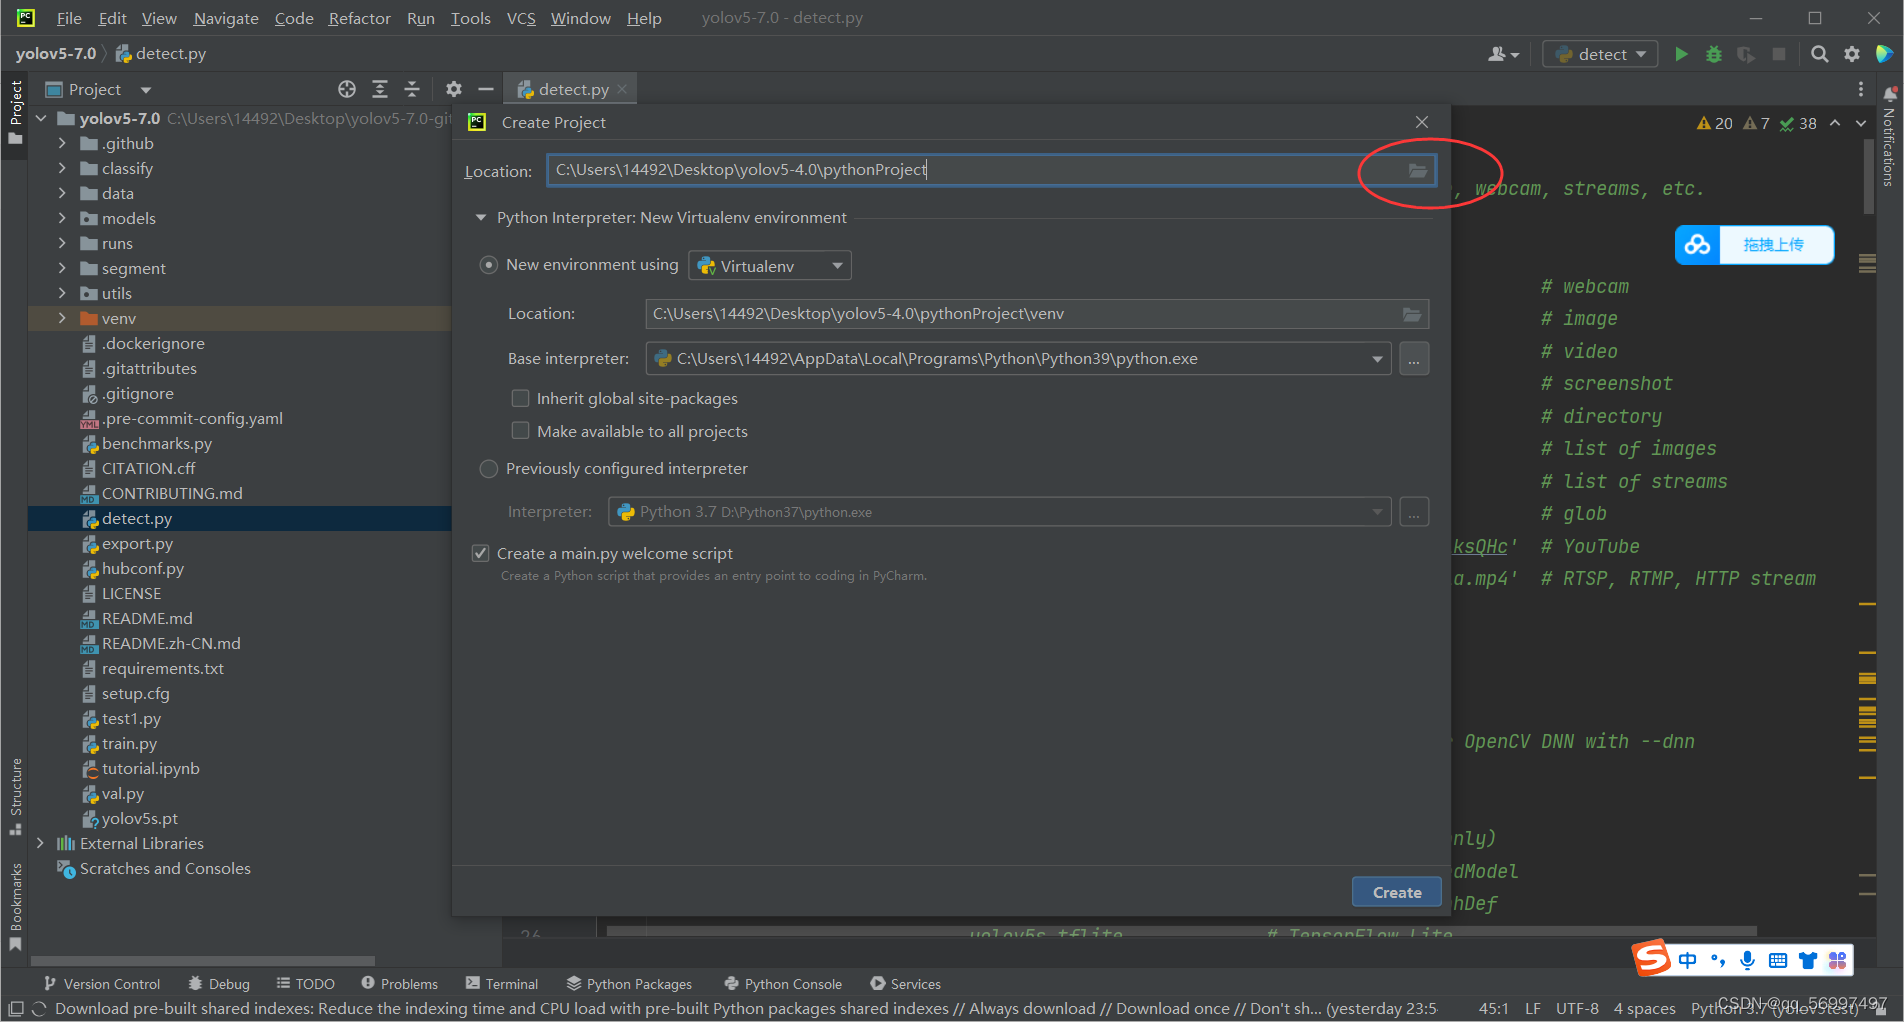Browse for project location folder

pos(1418,170)
